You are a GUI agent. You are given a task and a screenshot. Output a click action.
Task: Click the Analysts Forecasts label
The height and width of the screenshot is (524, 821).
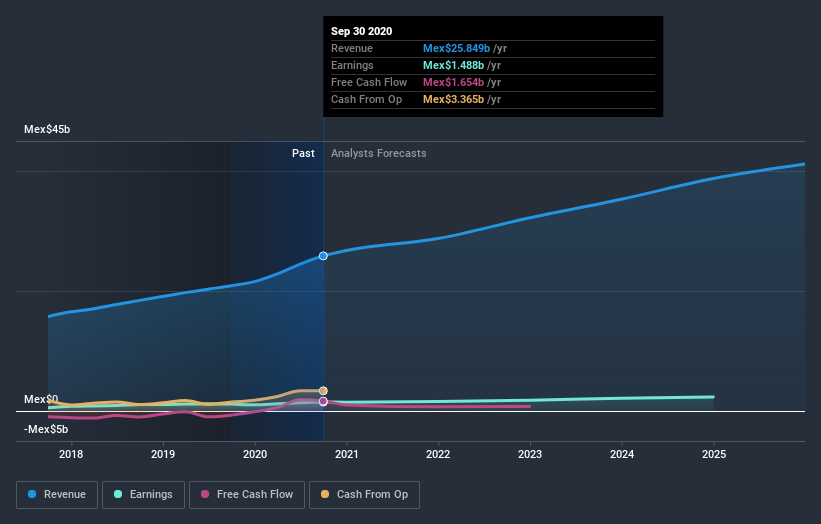tap(379, 153)
